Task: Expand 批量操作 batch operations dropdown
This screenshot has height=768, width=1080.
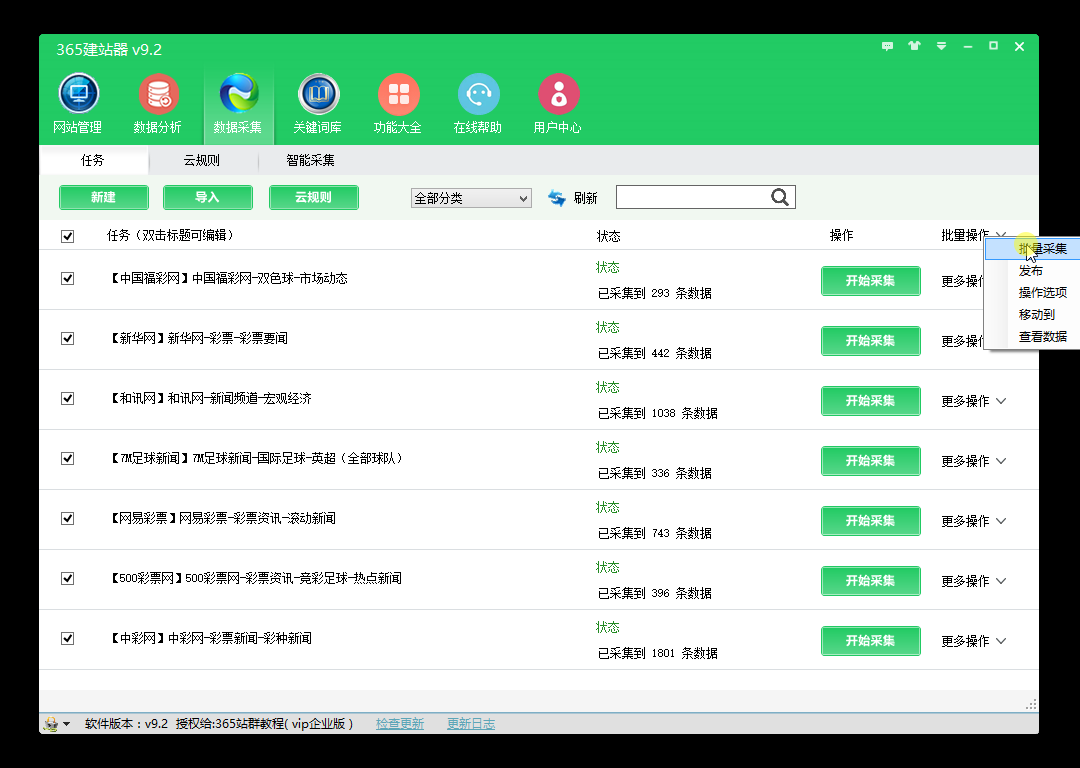Action: (x=973, y=236)
